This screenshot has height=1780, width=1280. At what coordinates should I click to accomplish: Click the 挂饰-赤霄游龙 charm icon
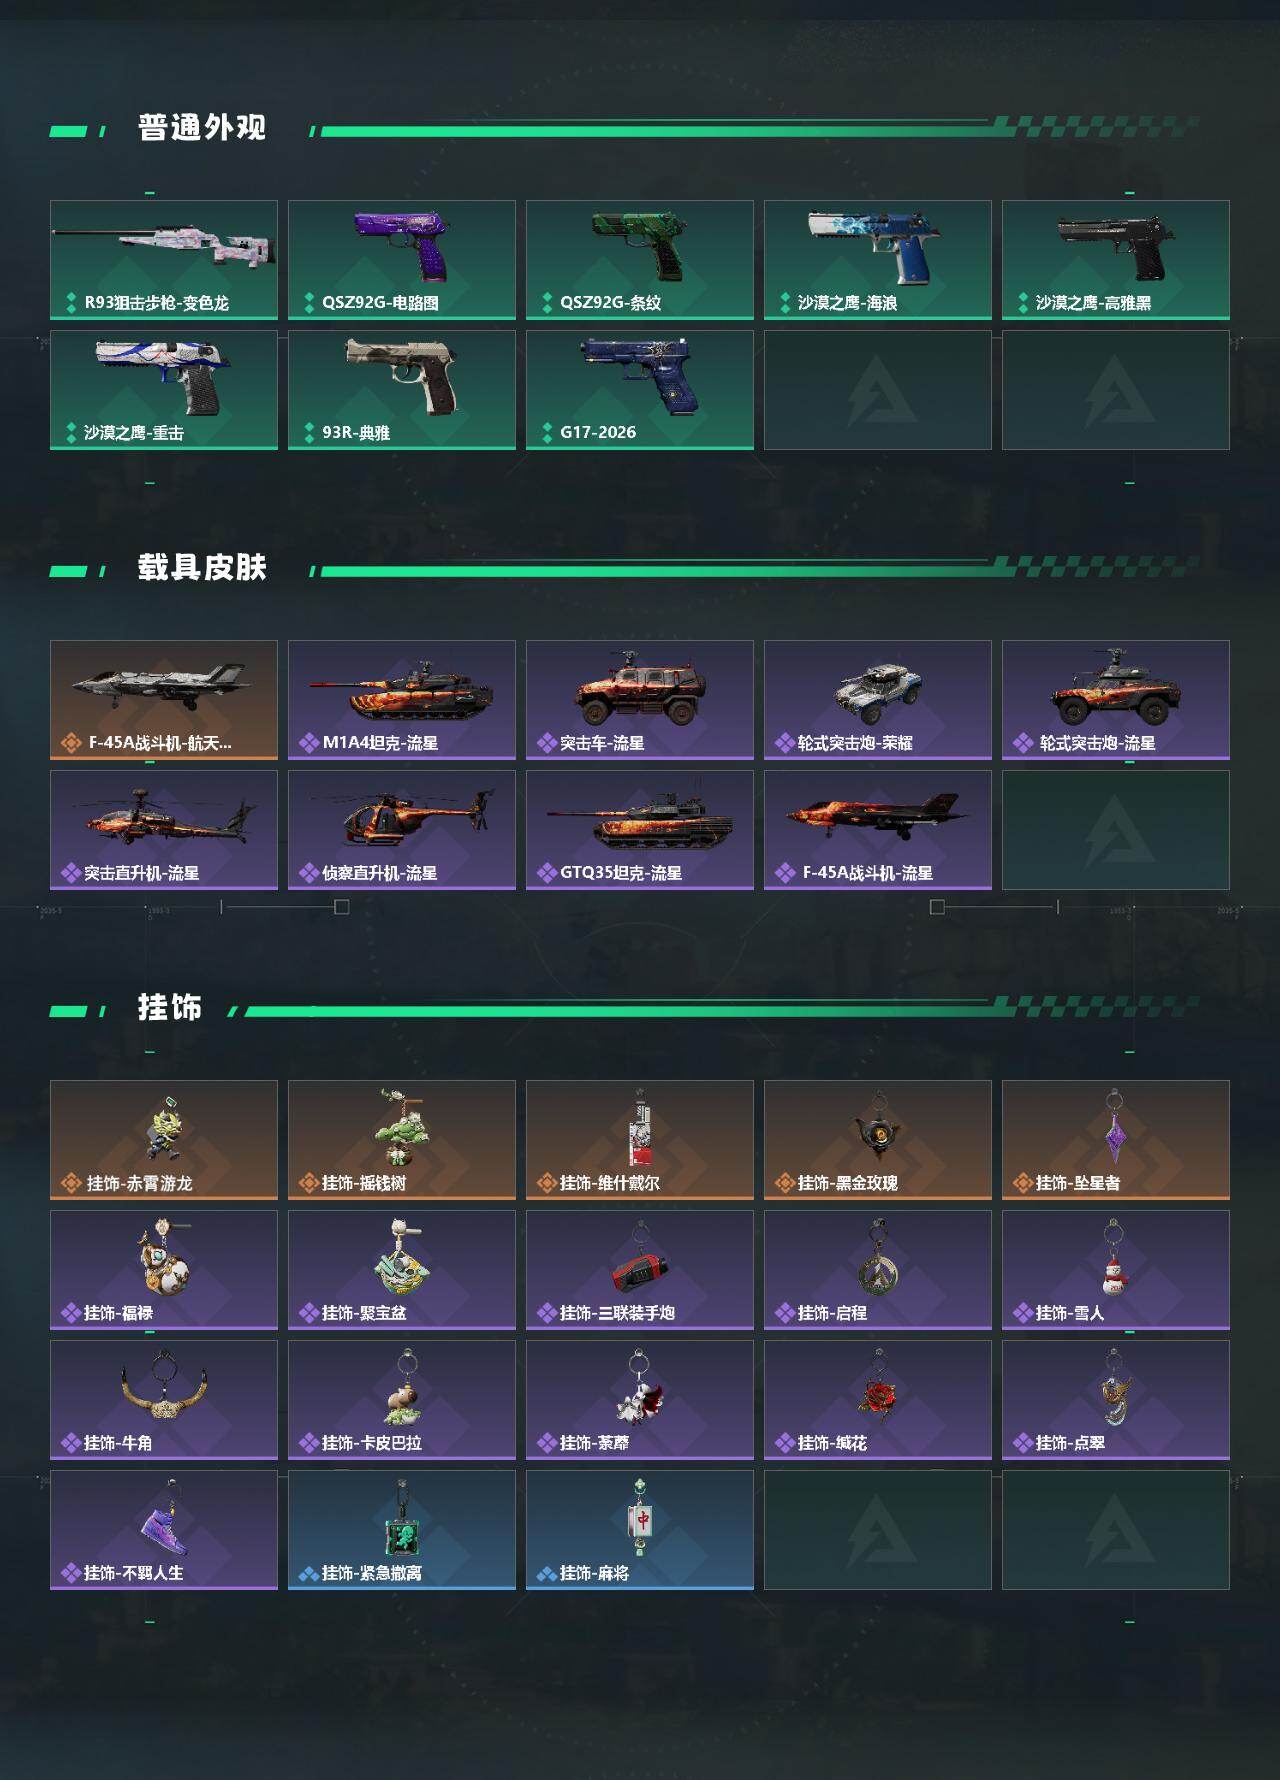pos(164,1140)
